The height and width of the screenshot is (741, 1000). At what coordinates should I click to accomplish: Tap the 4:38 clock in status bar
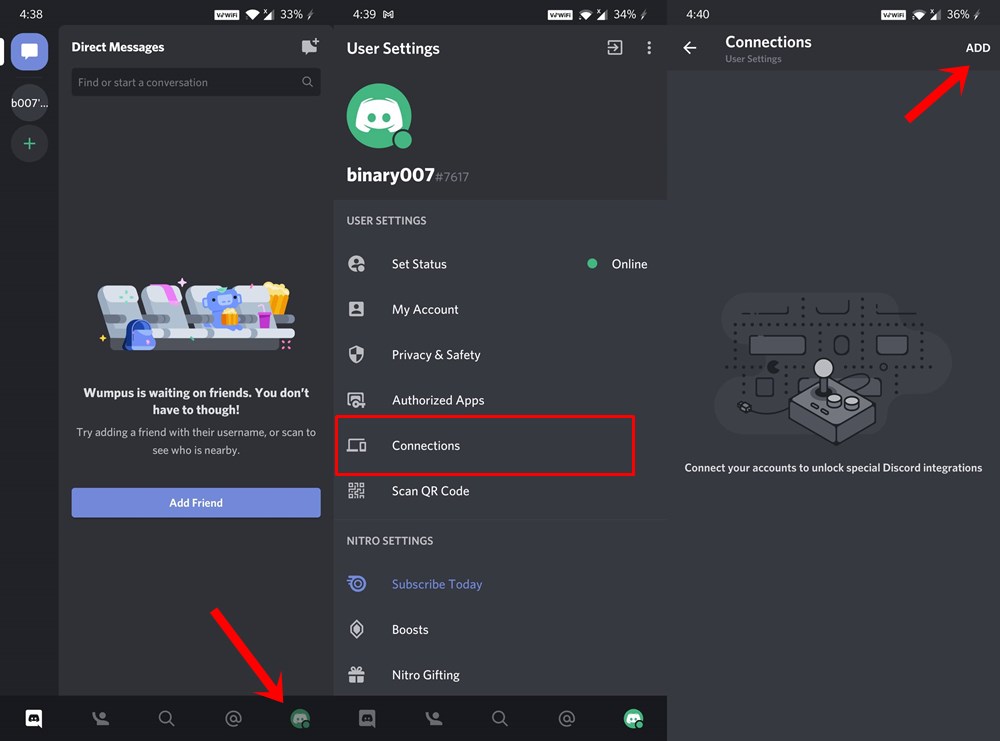tap(31, 14)
